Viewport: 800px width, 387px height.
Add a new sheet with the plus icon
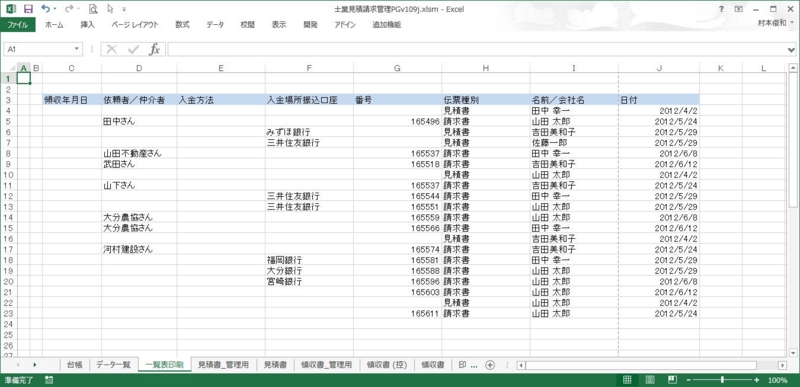click(490, 365)
